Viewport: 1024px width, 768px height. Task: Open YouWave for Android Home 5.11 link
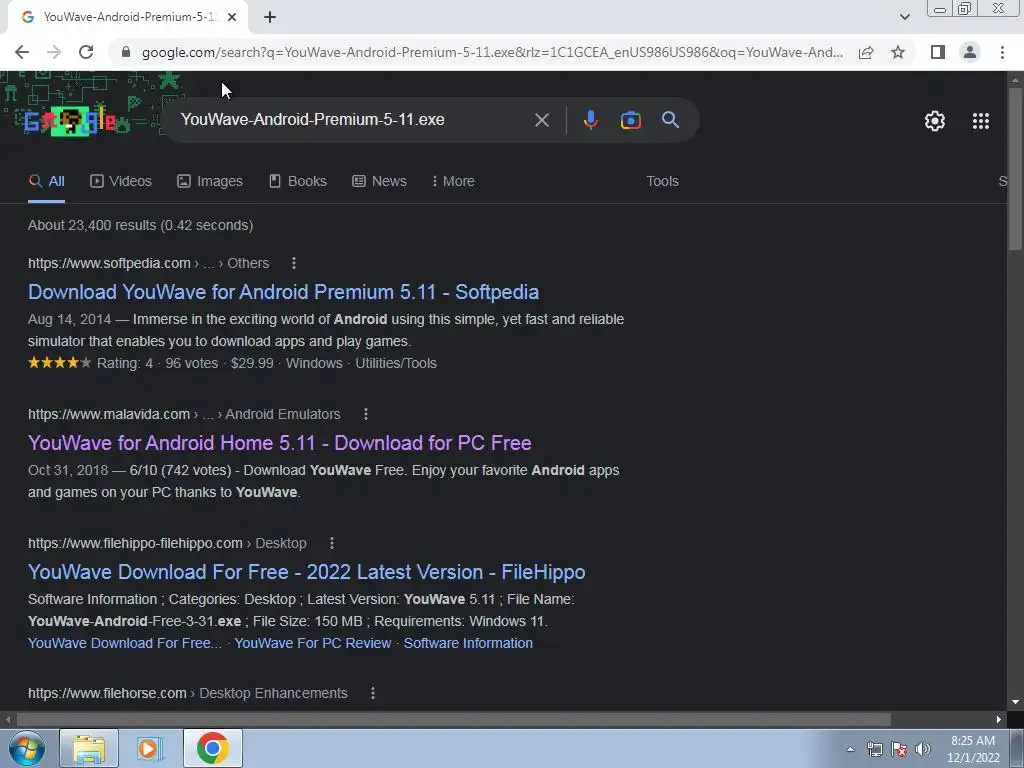click(280, 443)
